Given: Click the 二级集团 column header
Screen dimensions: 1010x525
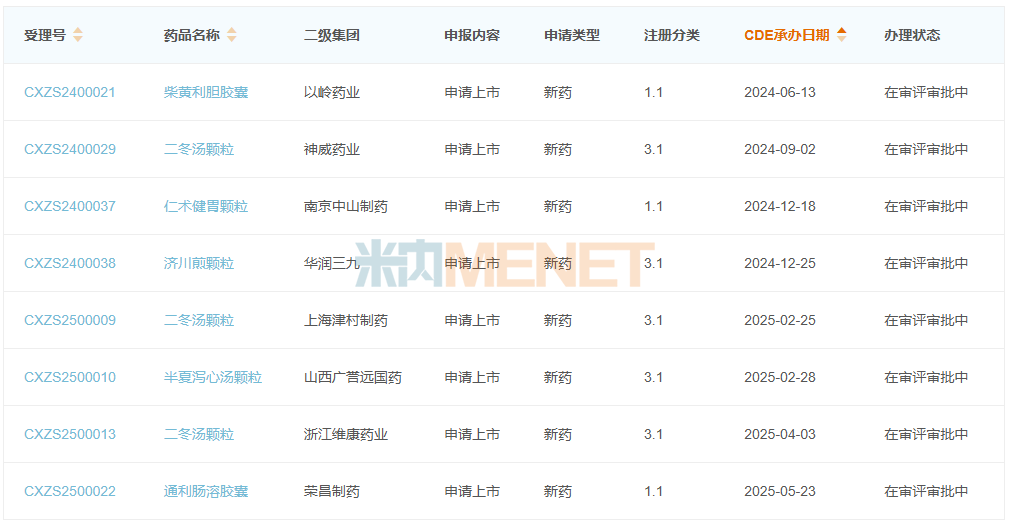Looking at the screenshot, I should pos(332,35).
